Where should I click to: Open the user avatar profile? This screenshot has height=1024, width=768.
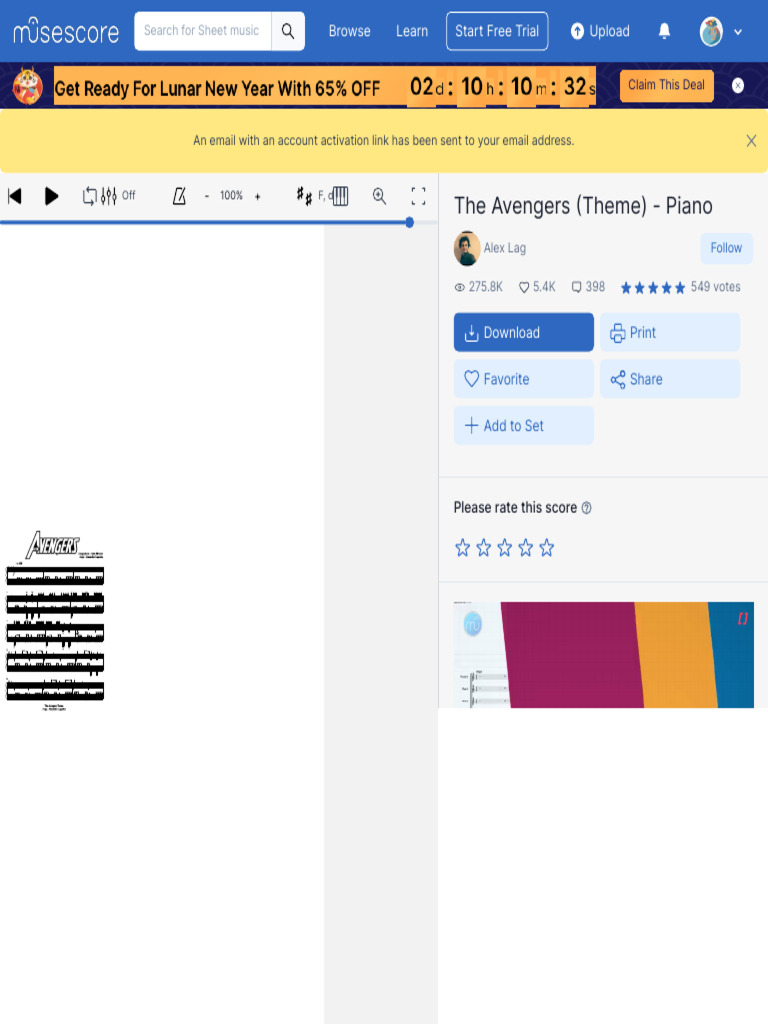click(x=711, y=31)
